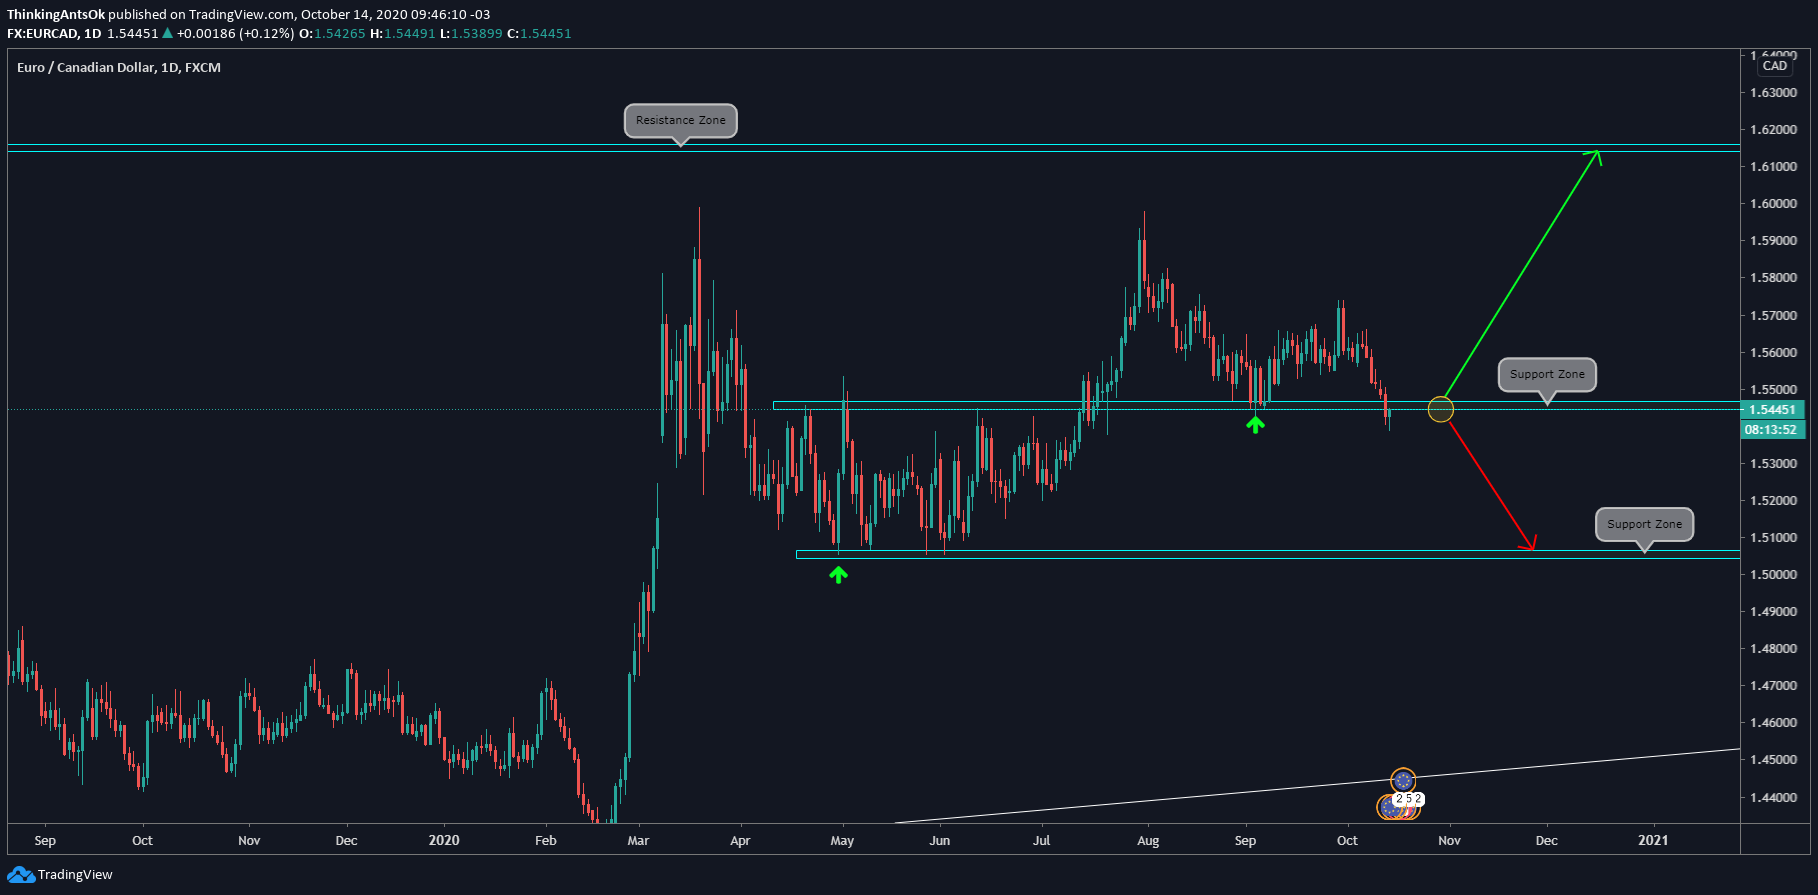Click the Jul label on time axis
Viewport: 1818px width, 895px height.
click(1042, 840)
